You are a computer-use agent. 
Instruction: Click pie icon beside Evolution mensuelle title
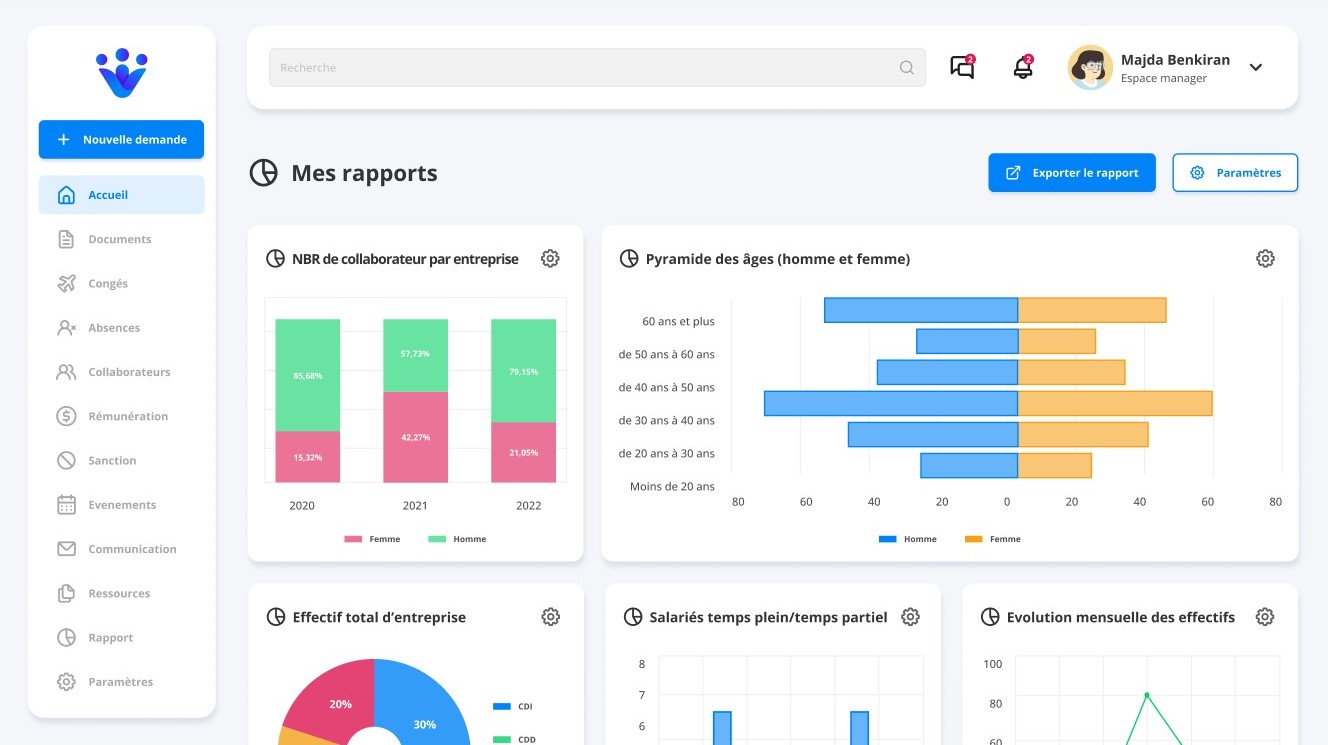click(990, 617)
